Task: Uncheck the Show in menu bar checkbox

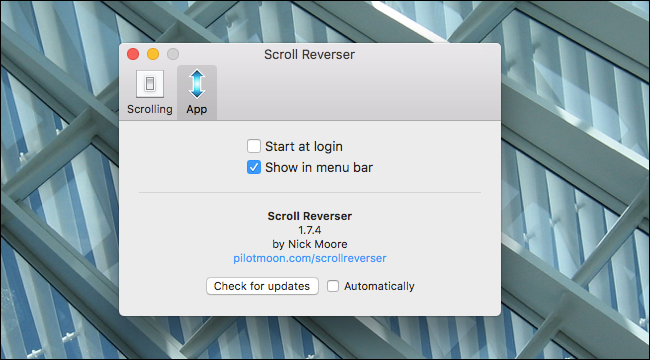Action: click(x=254, y=167)
